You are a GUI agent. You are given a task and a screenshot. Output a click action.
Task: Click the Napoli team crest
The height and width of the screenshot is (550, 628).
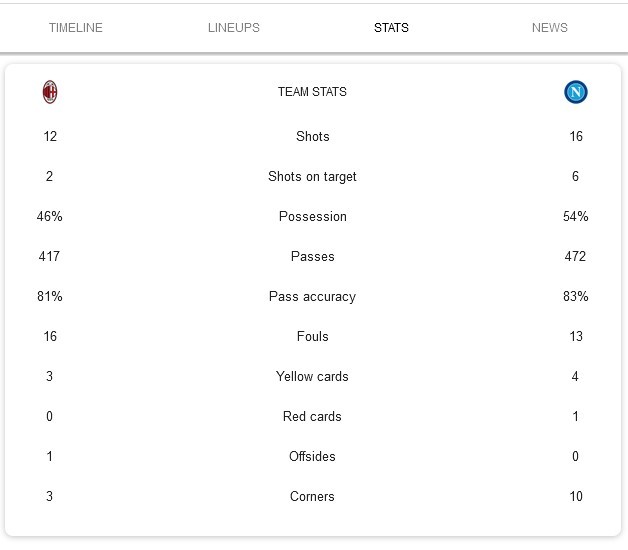pyautogui.click(x=575, y=92)
